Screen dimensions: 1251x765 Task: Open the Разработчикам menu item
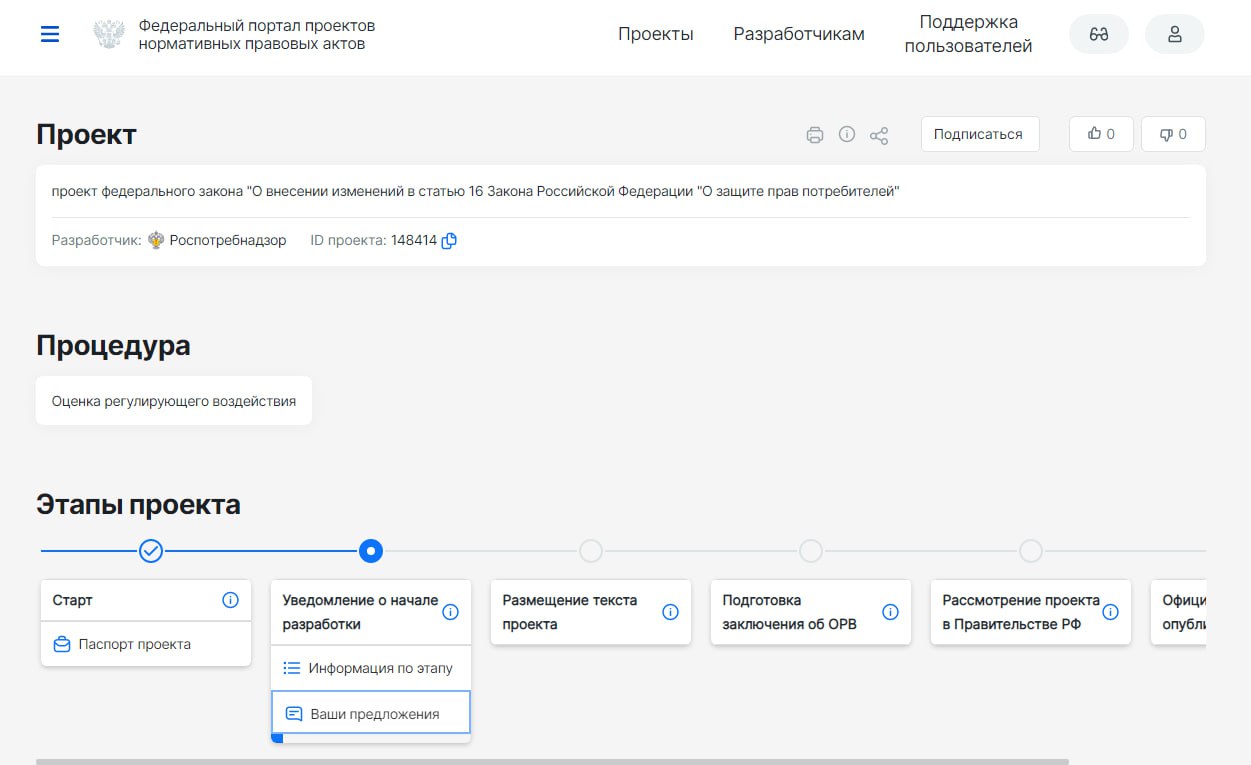click(799, 34)
